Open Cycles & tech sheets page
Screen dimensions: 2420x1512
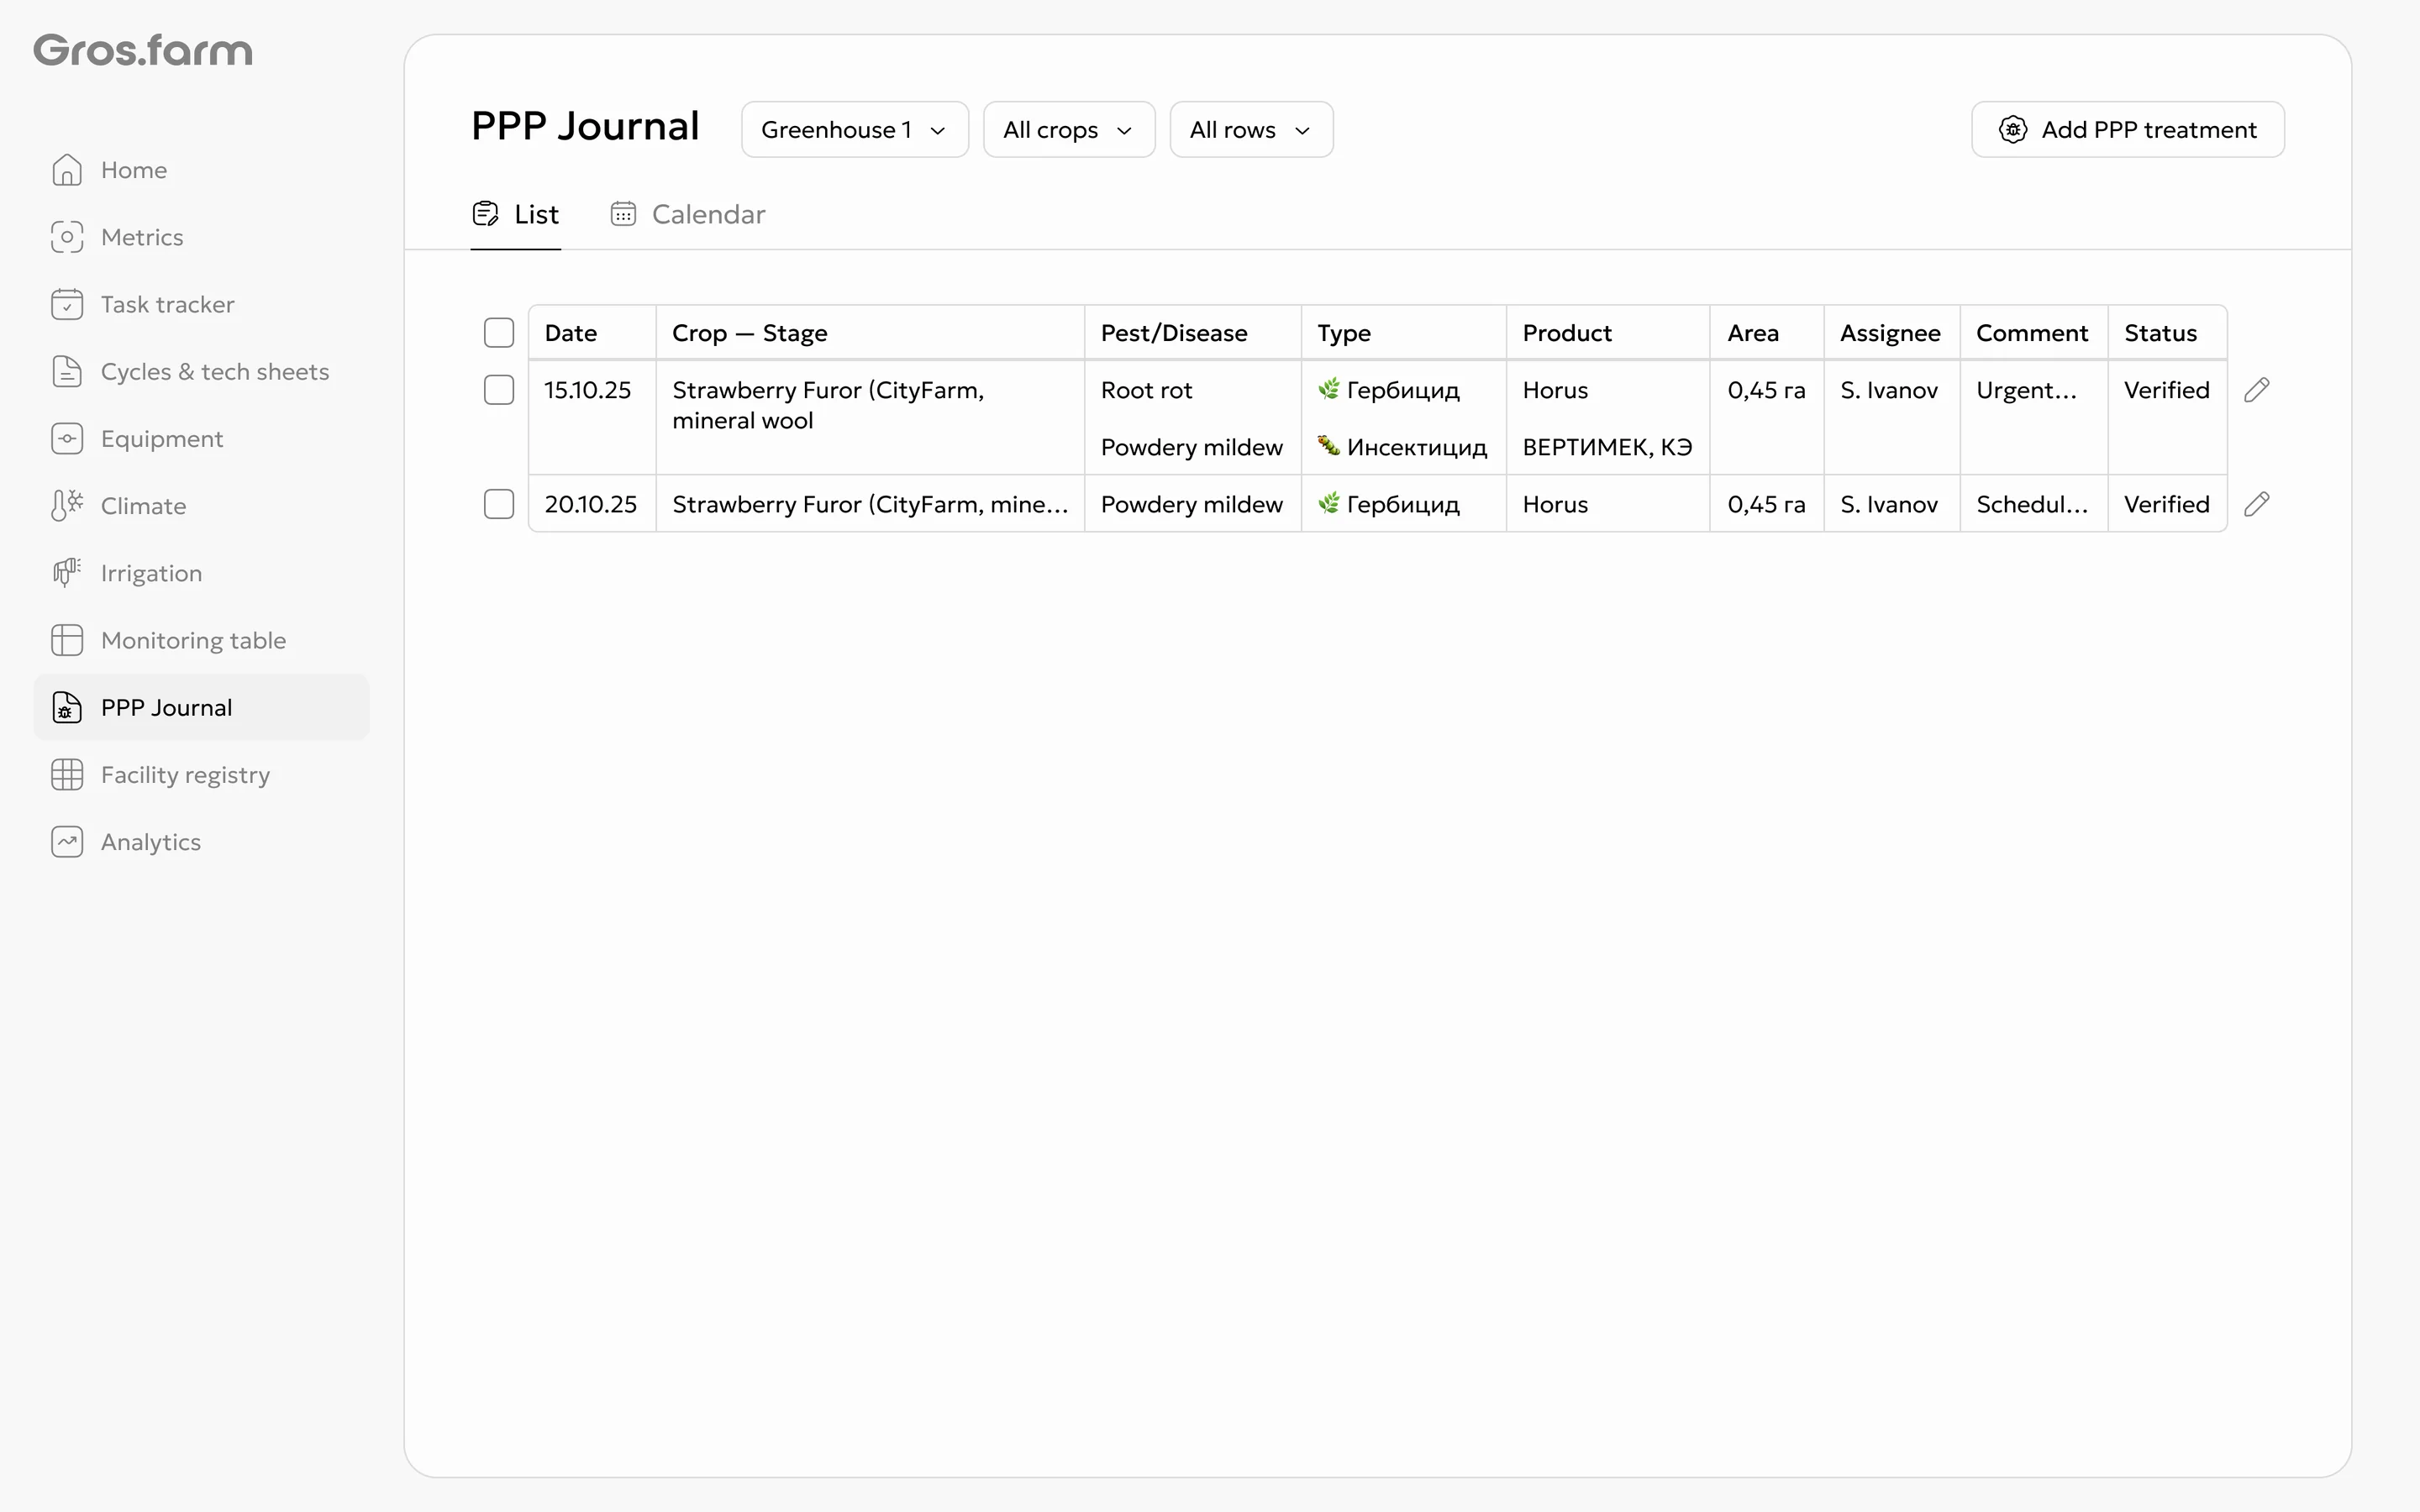(201, 371)
